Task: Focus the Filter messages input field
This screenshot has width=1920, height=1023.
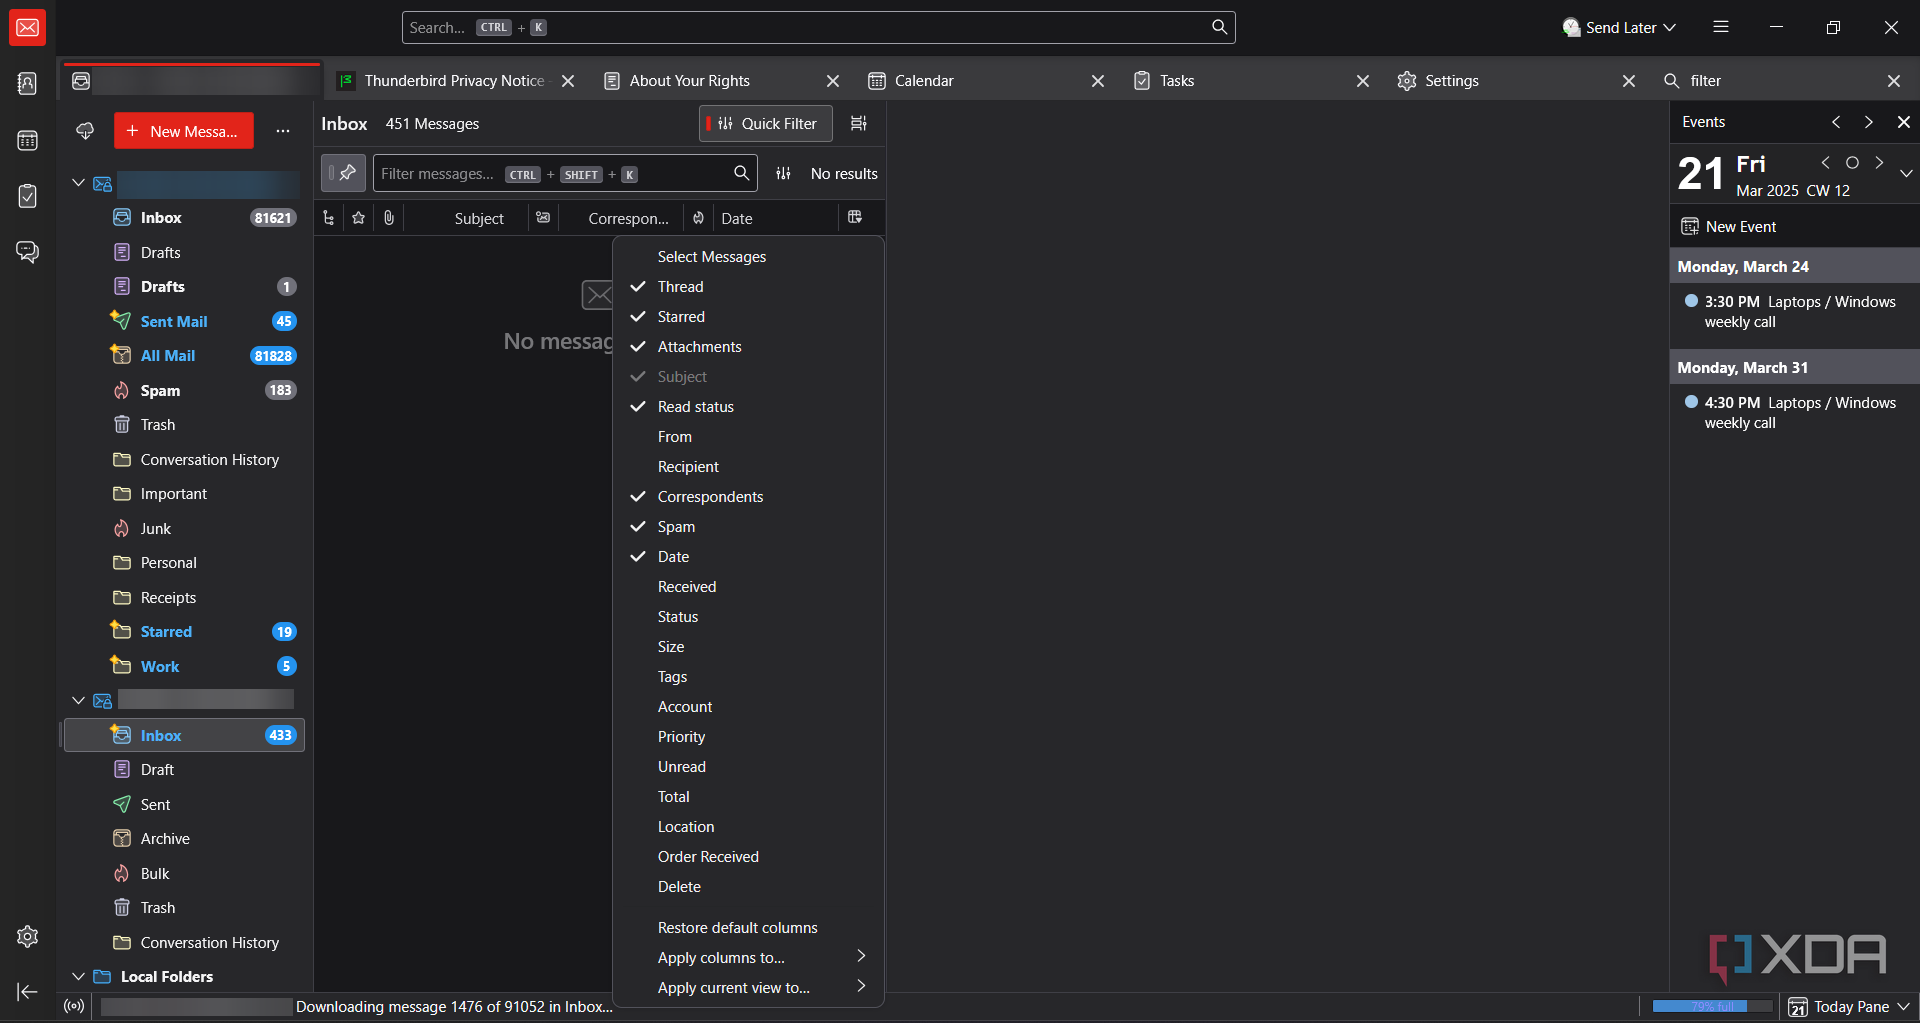Action: [565, 173]
